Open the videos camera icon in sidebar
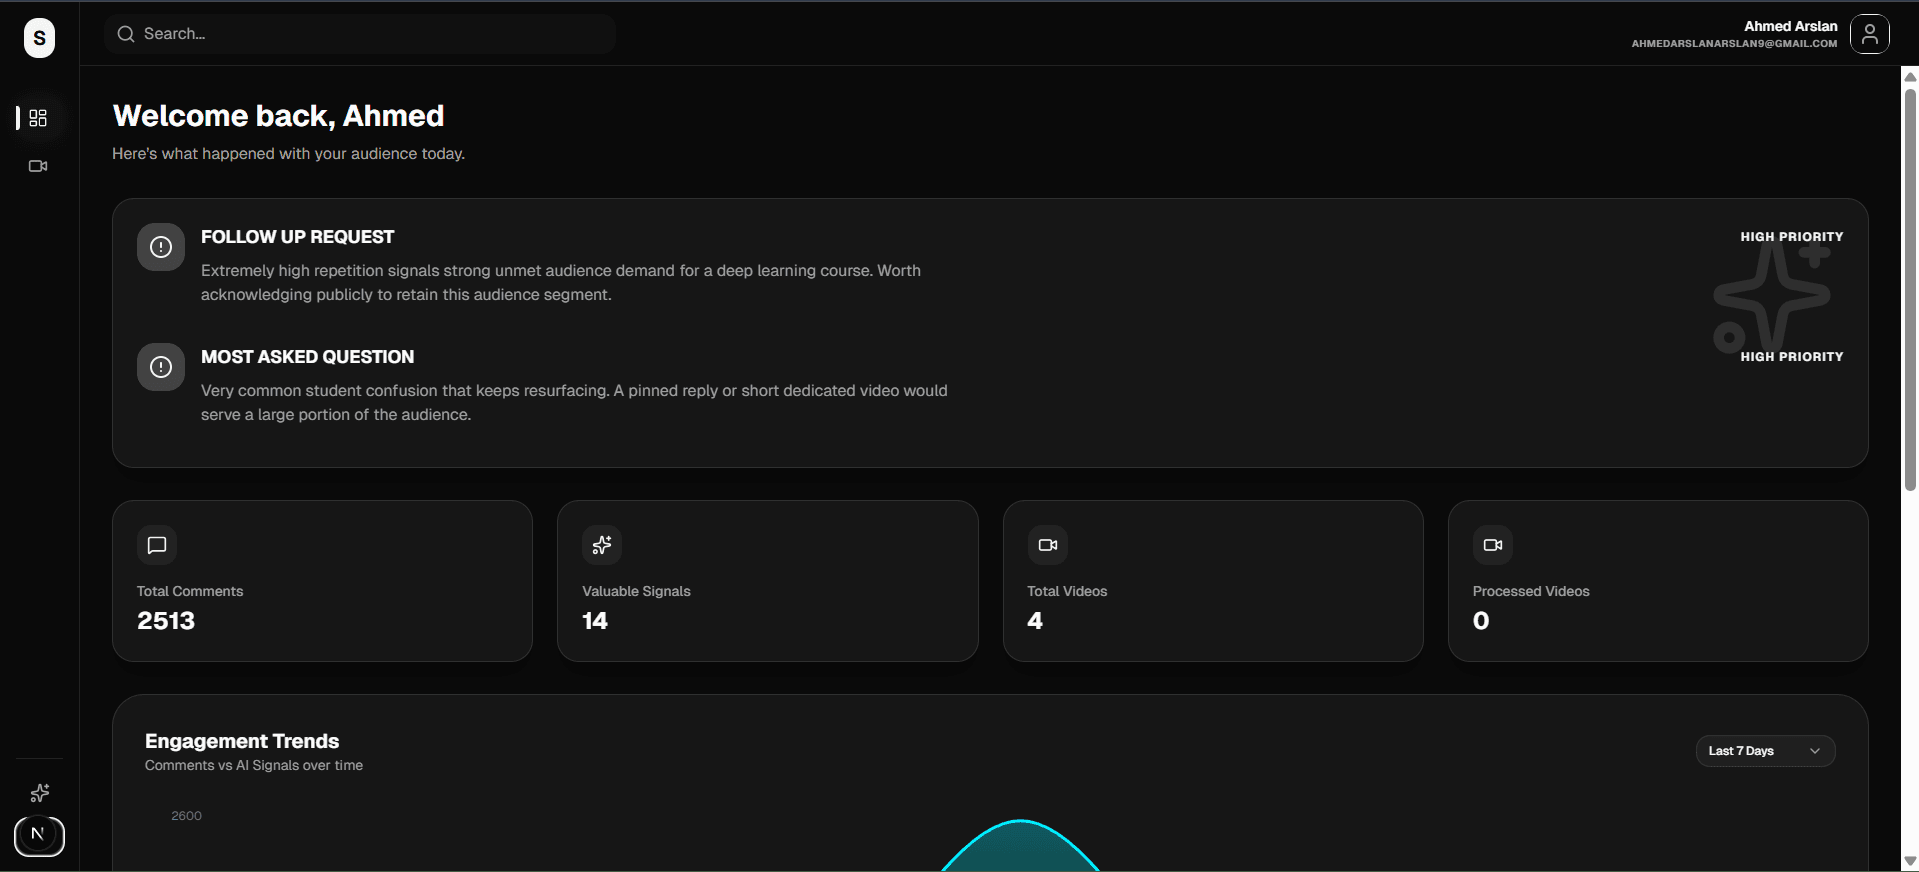This screenshot has height=872, width=1919. tap(38, 166)
